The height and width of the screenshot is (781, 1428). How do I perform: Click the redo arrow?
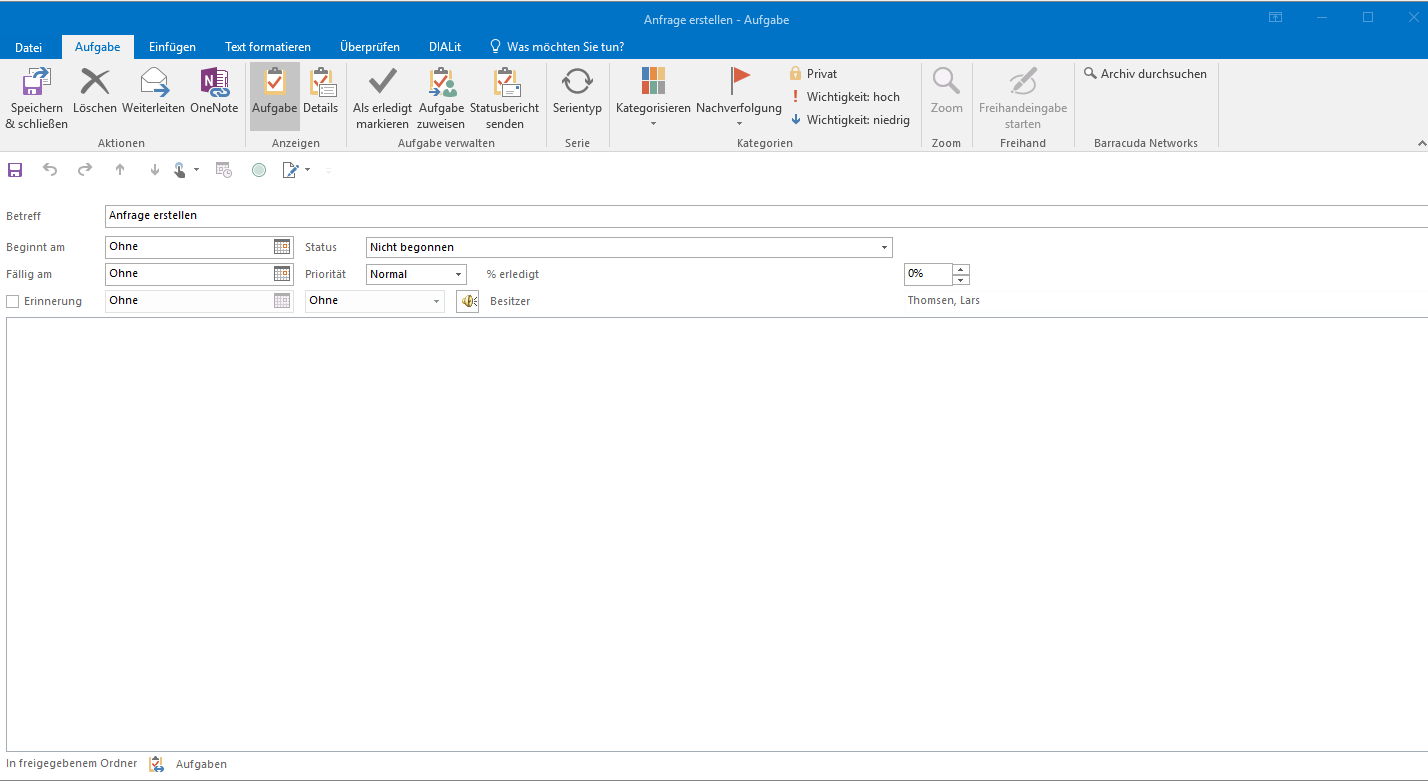(x=85, y=170)
